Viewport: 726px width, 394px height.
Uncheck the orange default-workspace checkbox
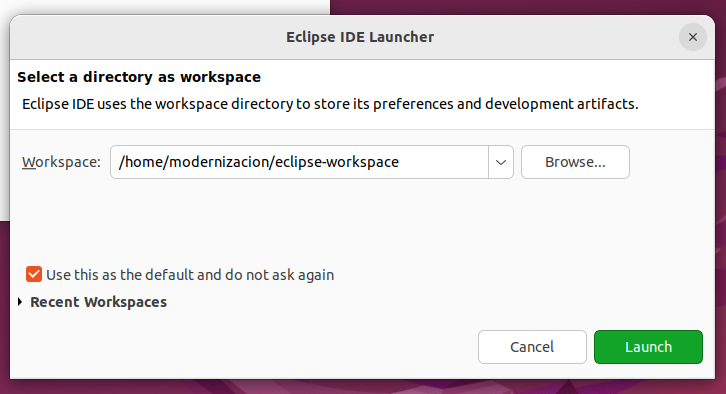coord(34,274)
